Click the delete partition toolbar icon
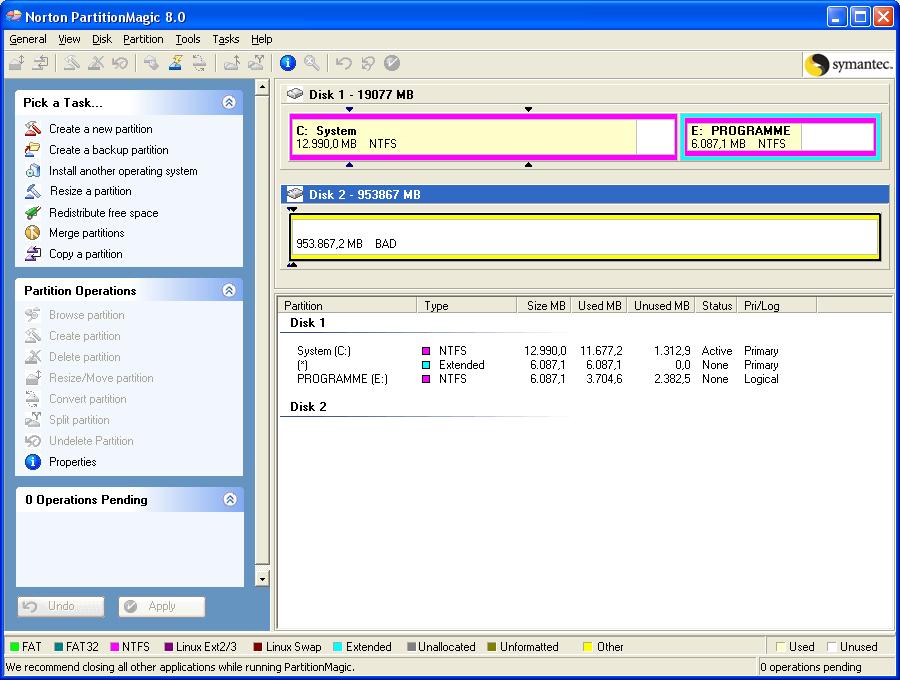This screenshot has height=680, width=900. [96, 63]
